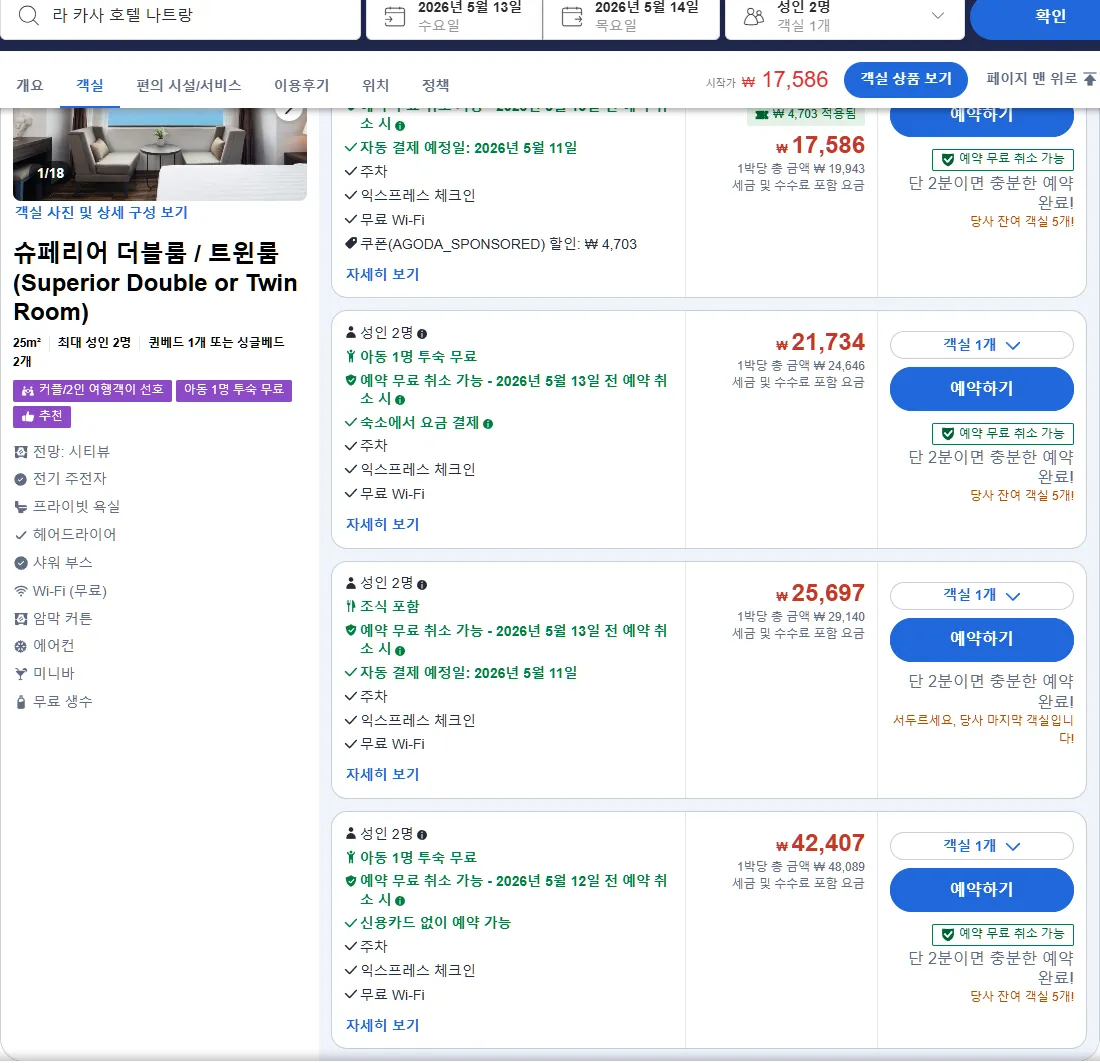Viewport: 1100px width, 1063px height.
Task: Click the purple 커플/2인 여행객이 선호 badge
Action: pos(93,390)
